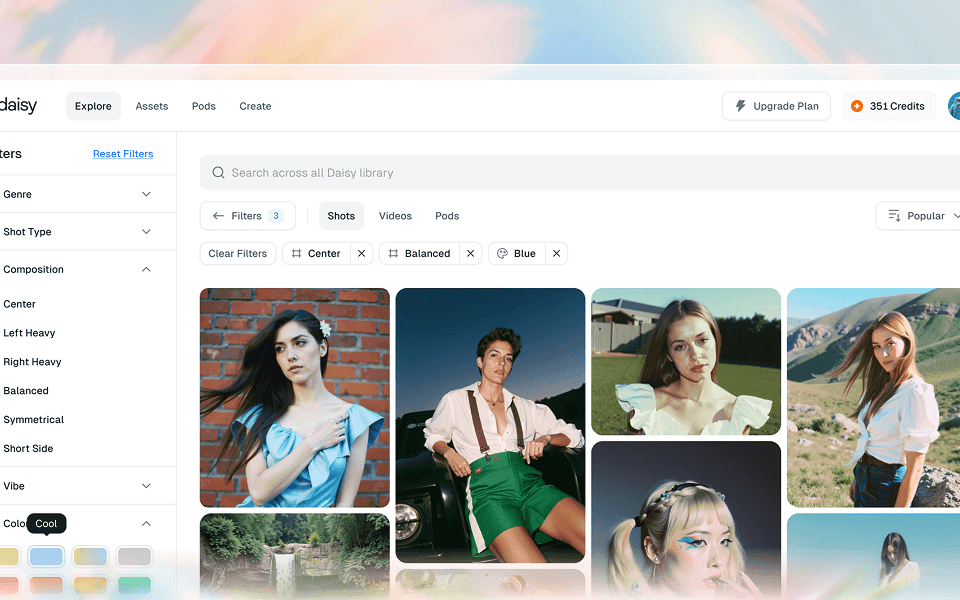This screenshot has height=600, width=960.
Task: Open the blonde pigtails blue makeup photo
Action: 686,520
